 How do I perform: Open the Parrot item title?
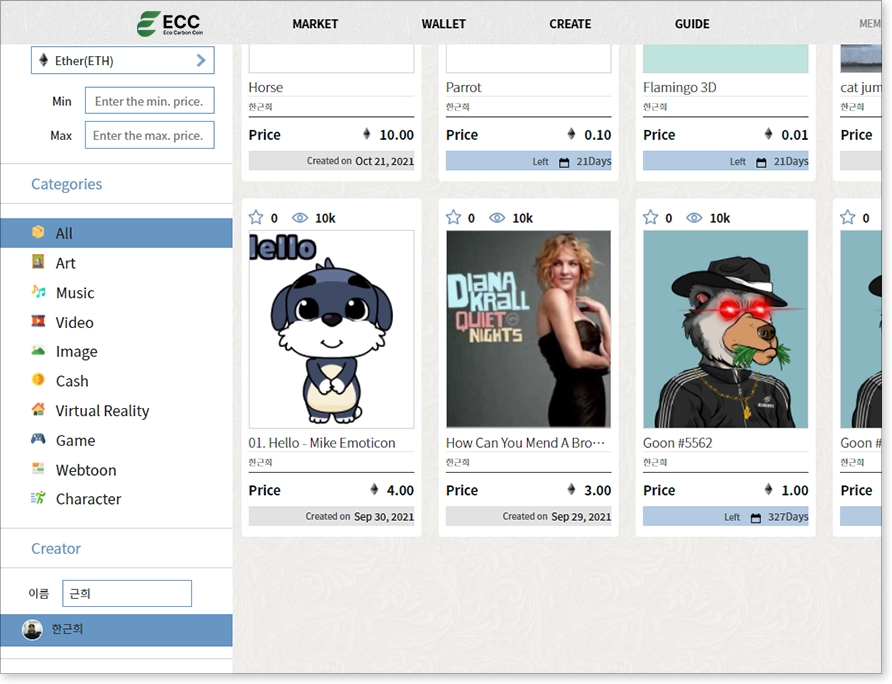464,87
